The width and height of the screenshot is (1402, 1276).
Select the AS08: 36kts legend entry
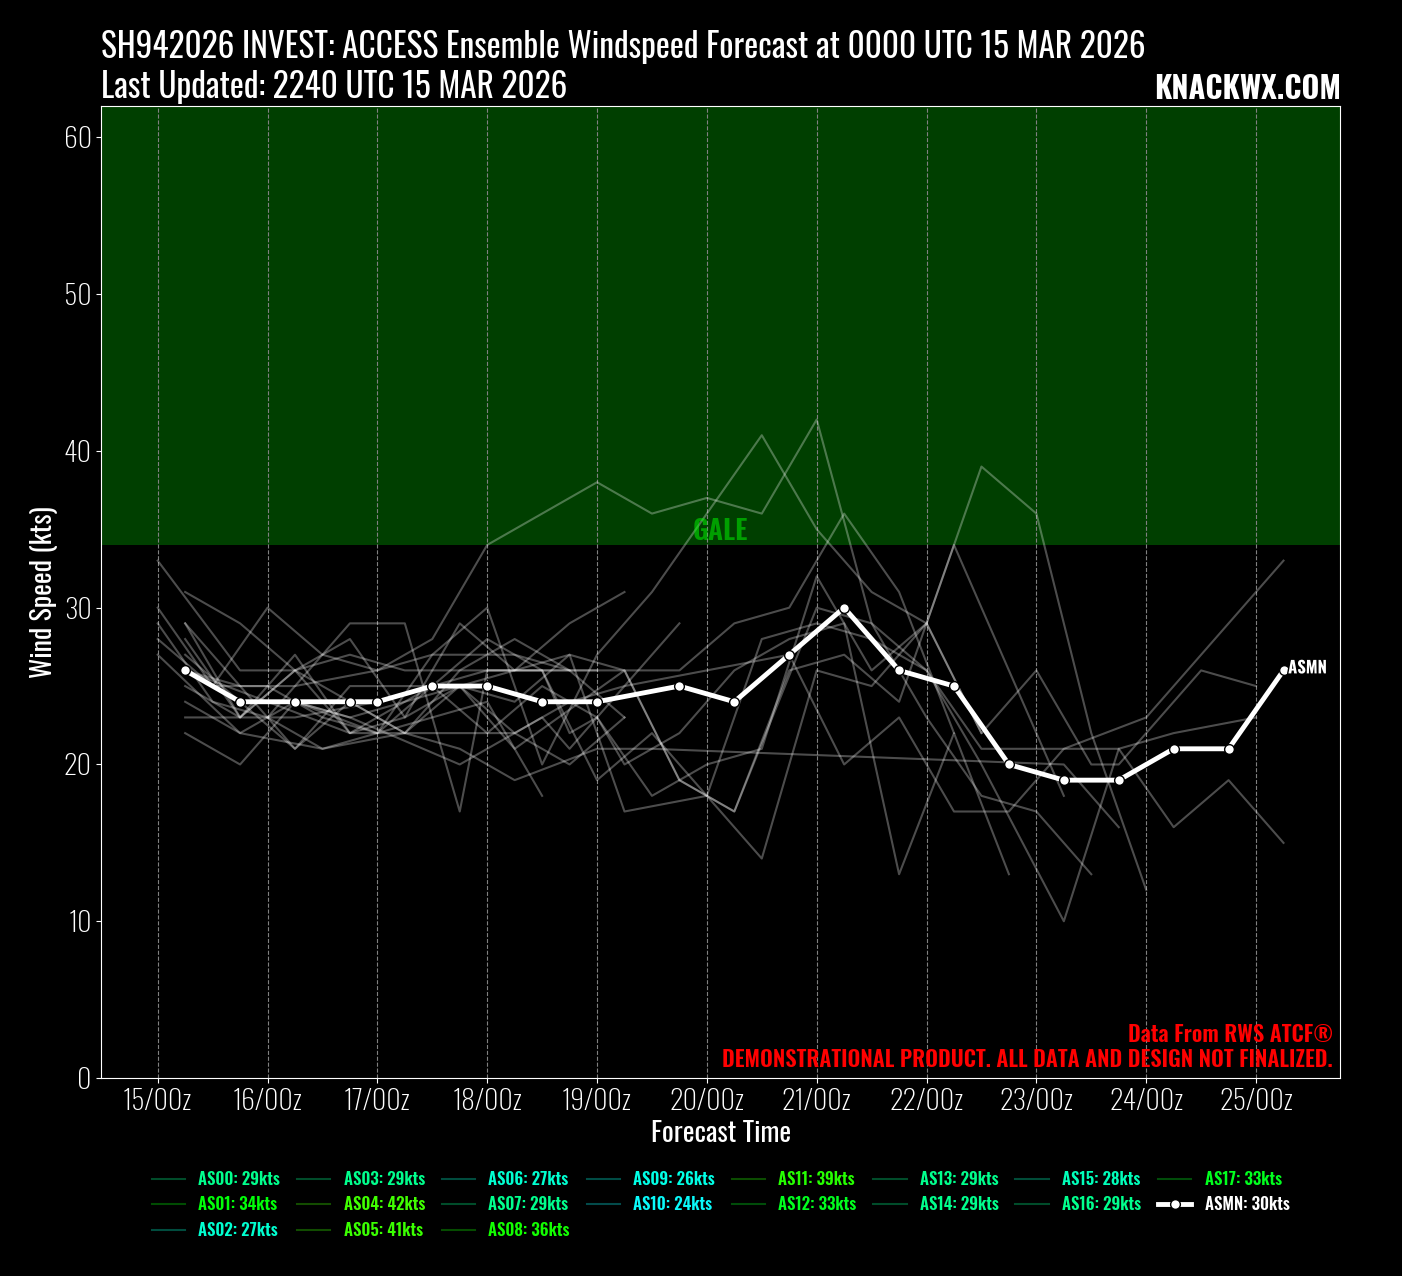click(x=528, y=1230)
